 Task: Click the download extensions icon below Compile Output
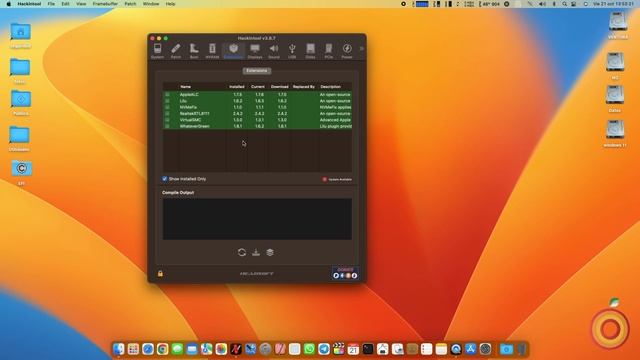256,252
